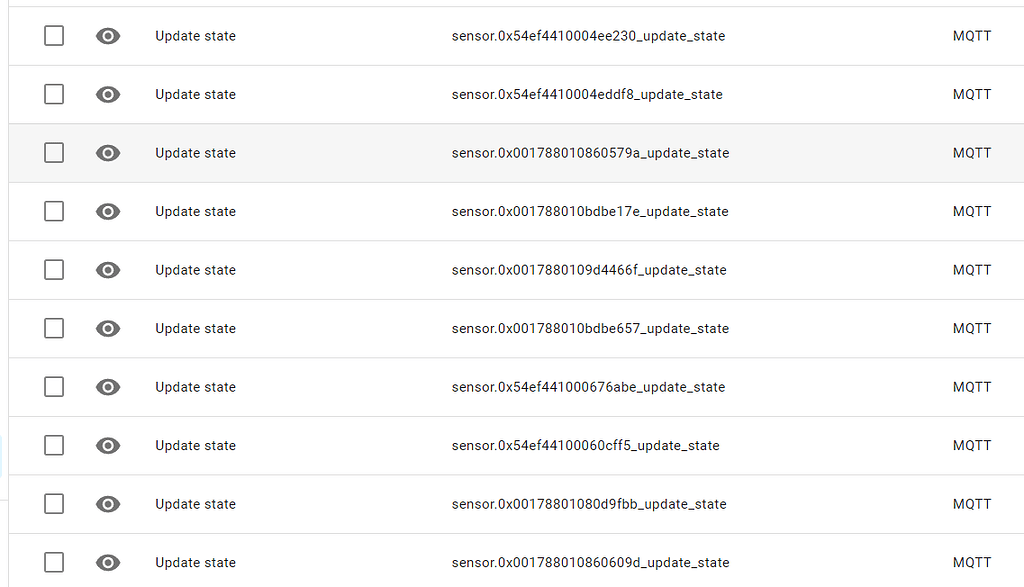Click the eye icon for sensor.0x0017880109d4466f_update_state
The width and height of the screenshot is (1024, 587).
[107, 269]
